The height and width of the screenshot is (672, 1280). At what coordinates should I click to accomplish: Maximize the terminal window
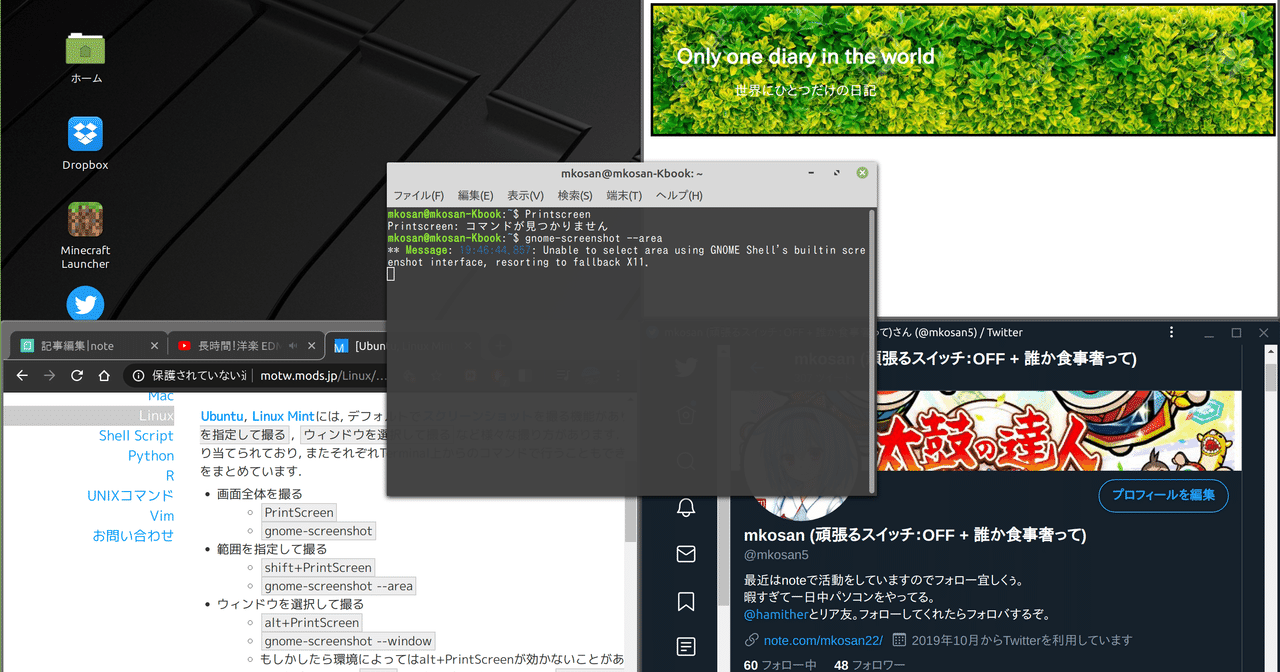tap(837, 173)
